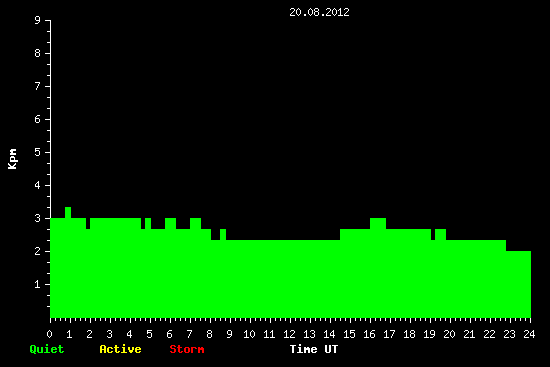This screenshot has height=367, width=550.
Task: Click the yellow Active legend label
Action: pos(120,349)
